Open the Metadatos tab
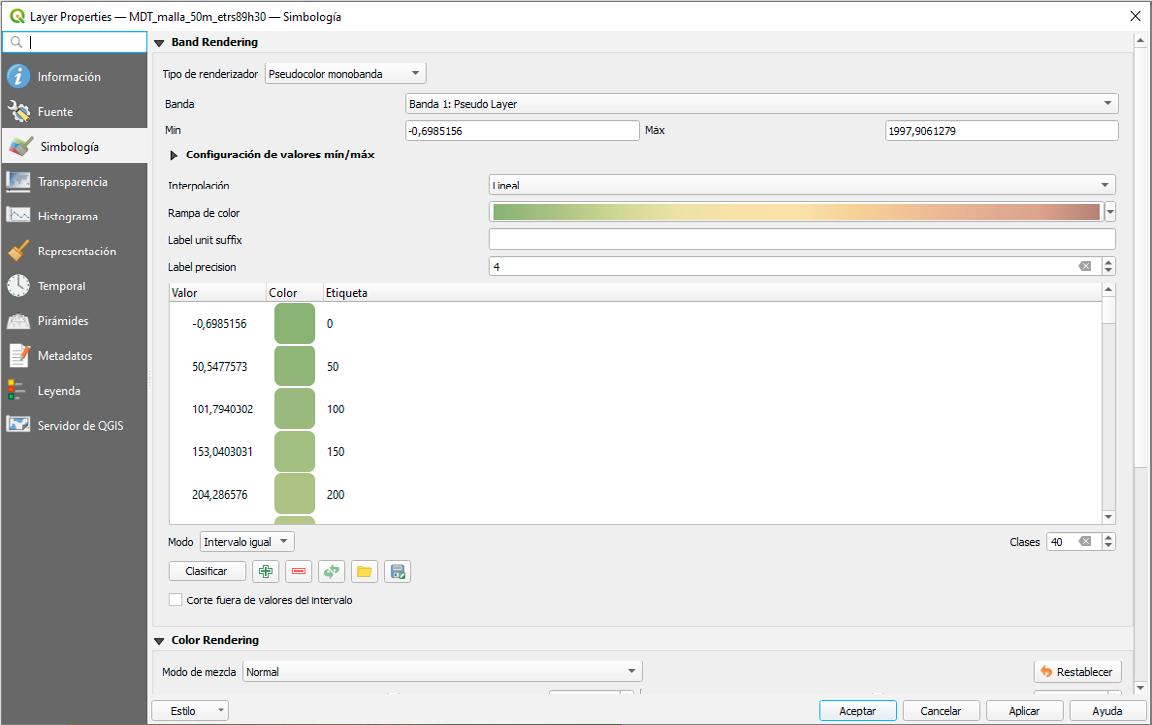Screen dimensions: 1152x725 coord(74,356)
